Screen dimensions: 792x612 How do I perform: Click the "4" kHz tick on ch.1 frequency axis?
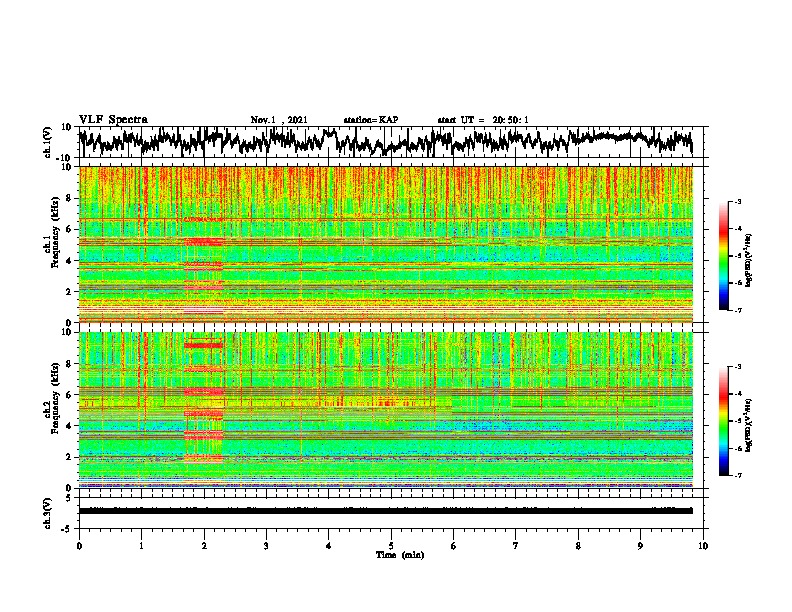click(x=69, y=261)
